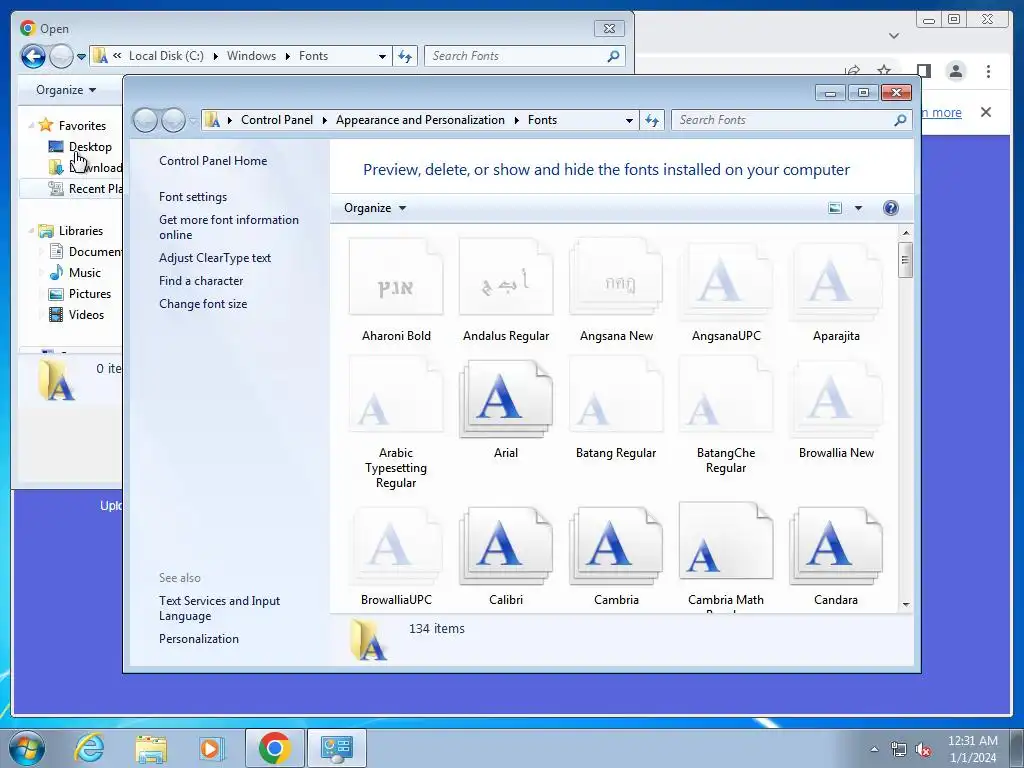This screenshot has height=768, width=1024.
Task: Select the BrowalliaUPC font icon
Action: click(396, 545)
